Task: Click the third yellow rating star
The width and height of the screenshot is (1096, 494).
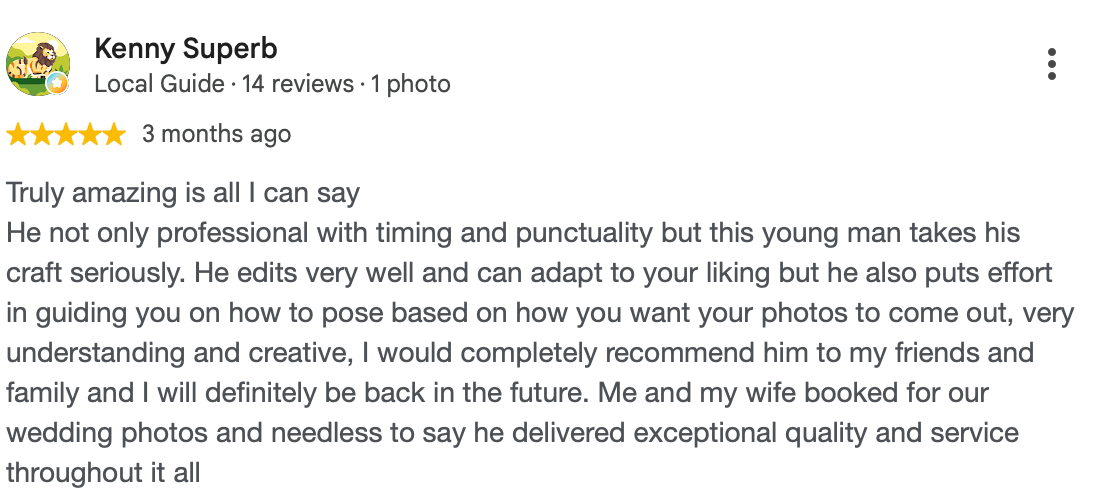Action: coord(66,134)
